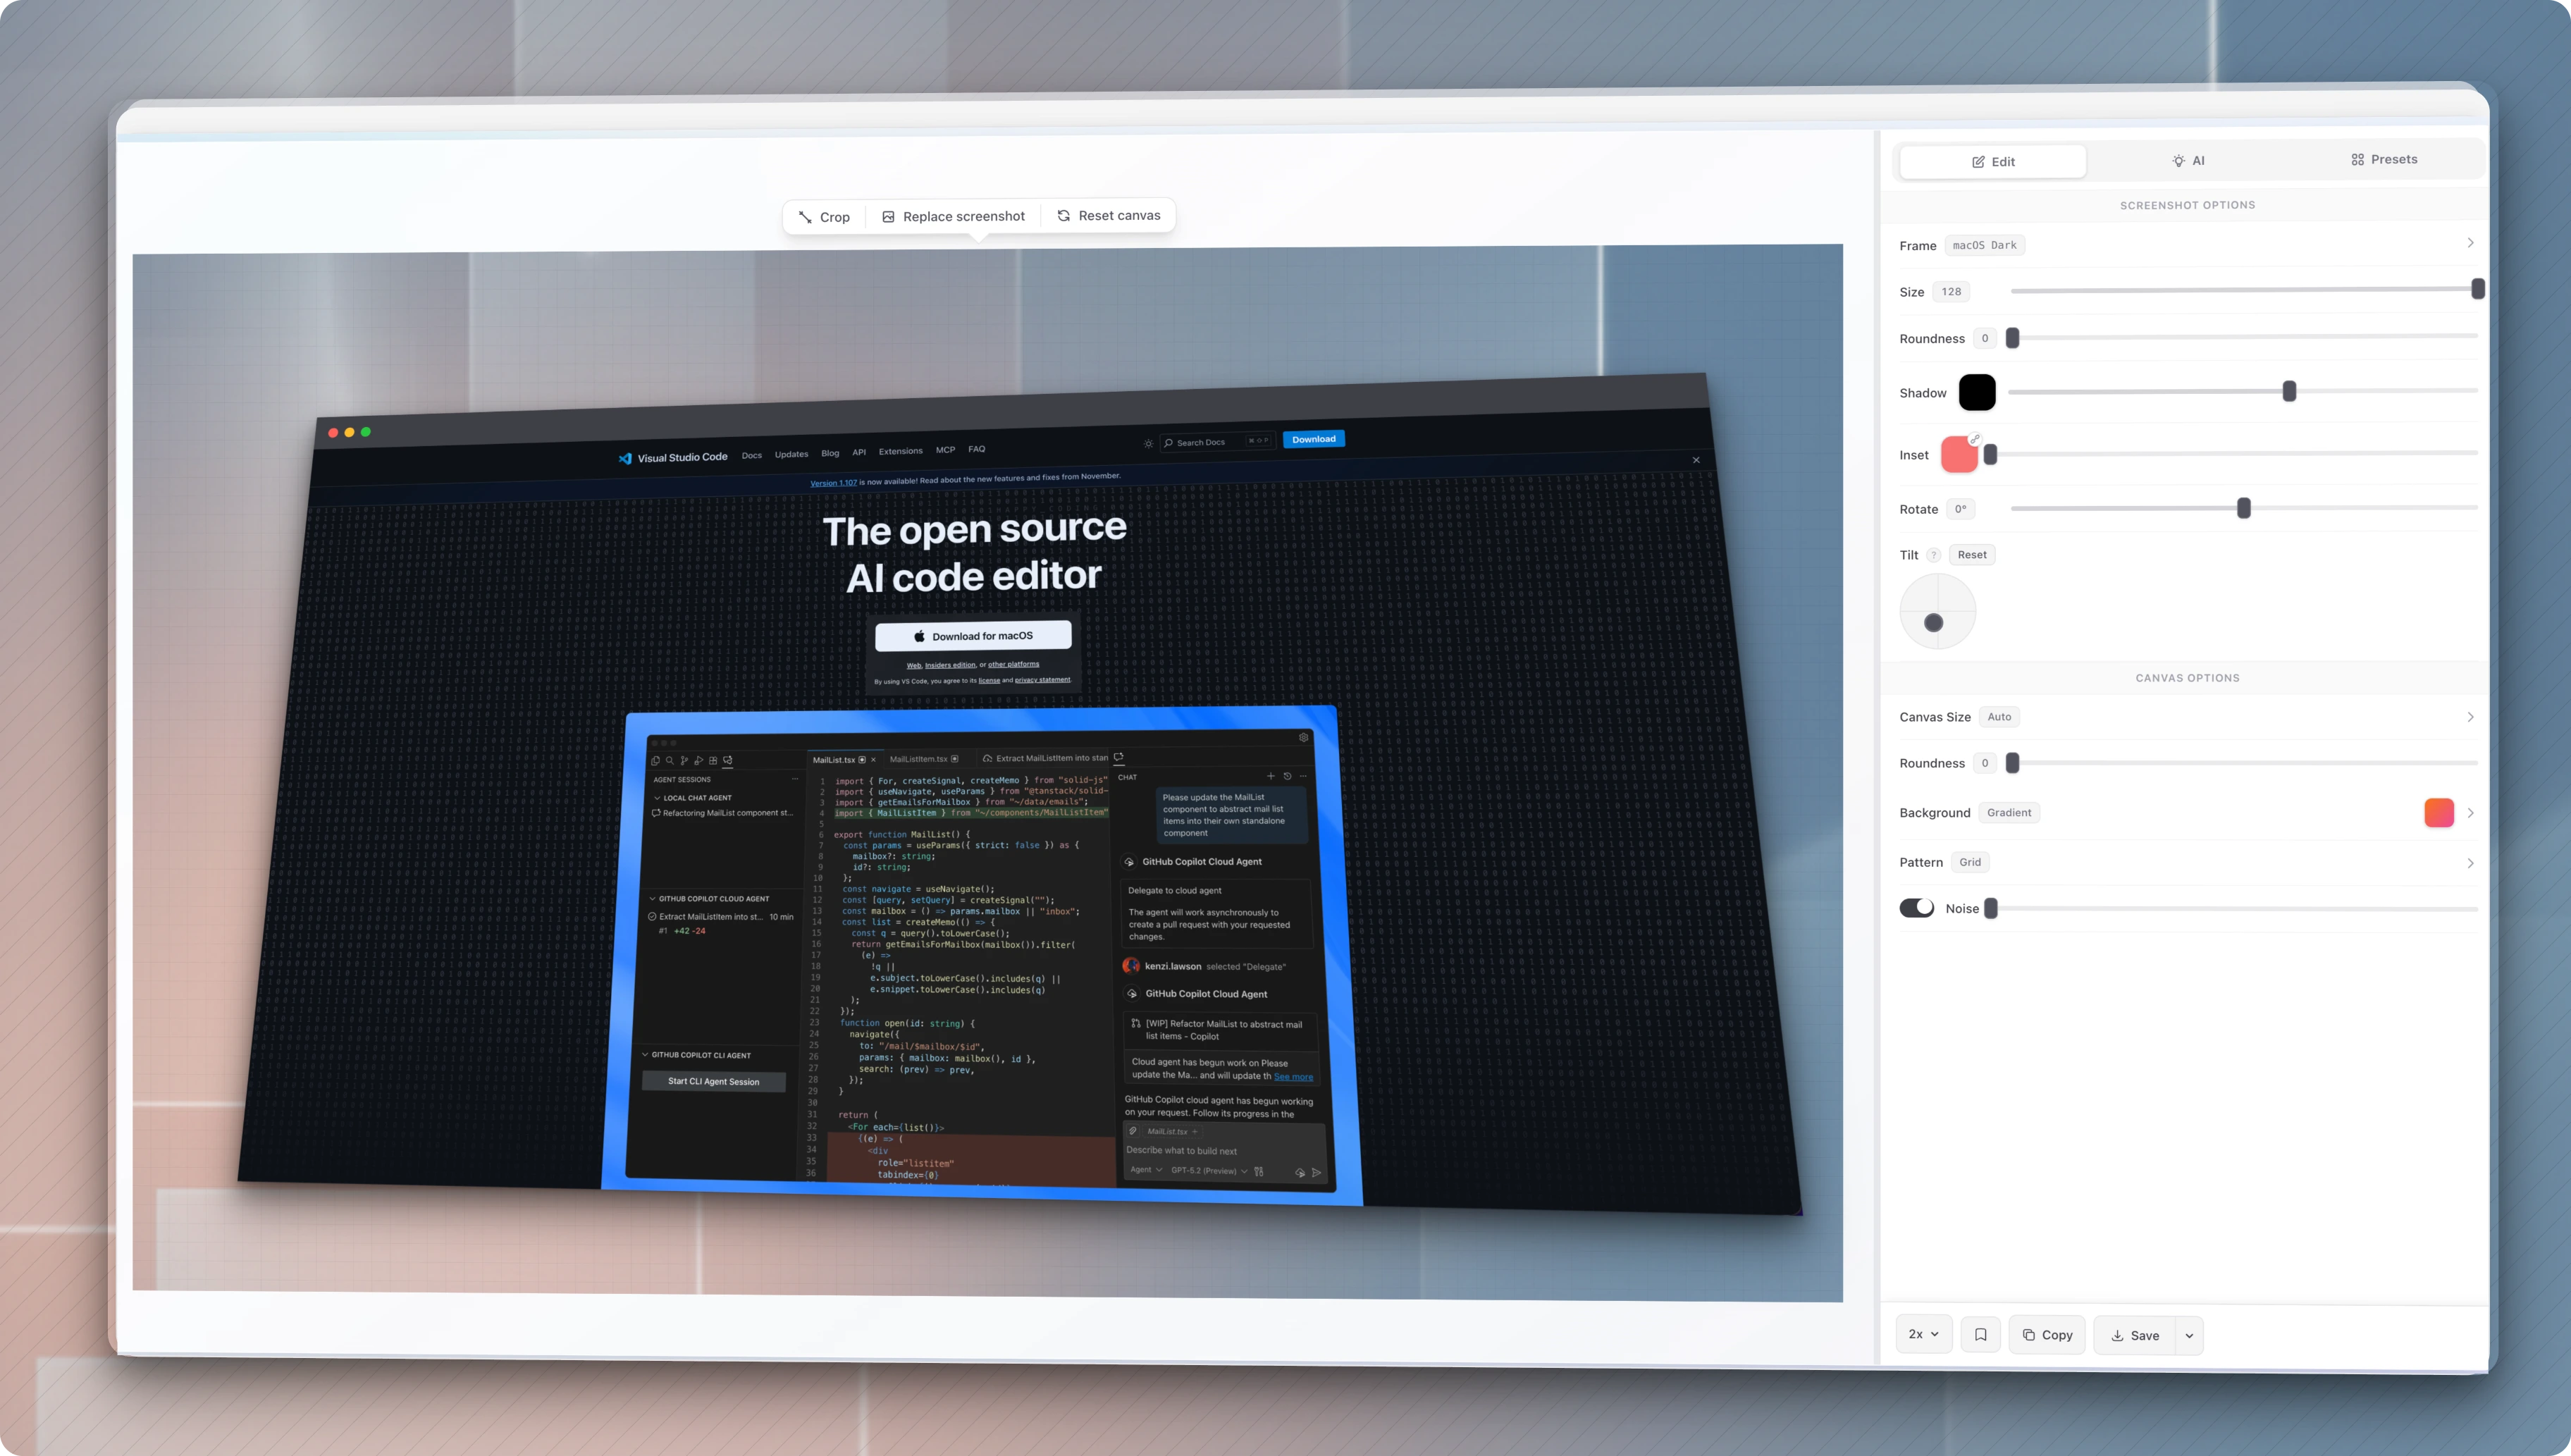The height and width of the screenshot is (1456, 2571).
Task: Open the GPT-5.2 (Preview) model dropdown
Action: 1209,1171
